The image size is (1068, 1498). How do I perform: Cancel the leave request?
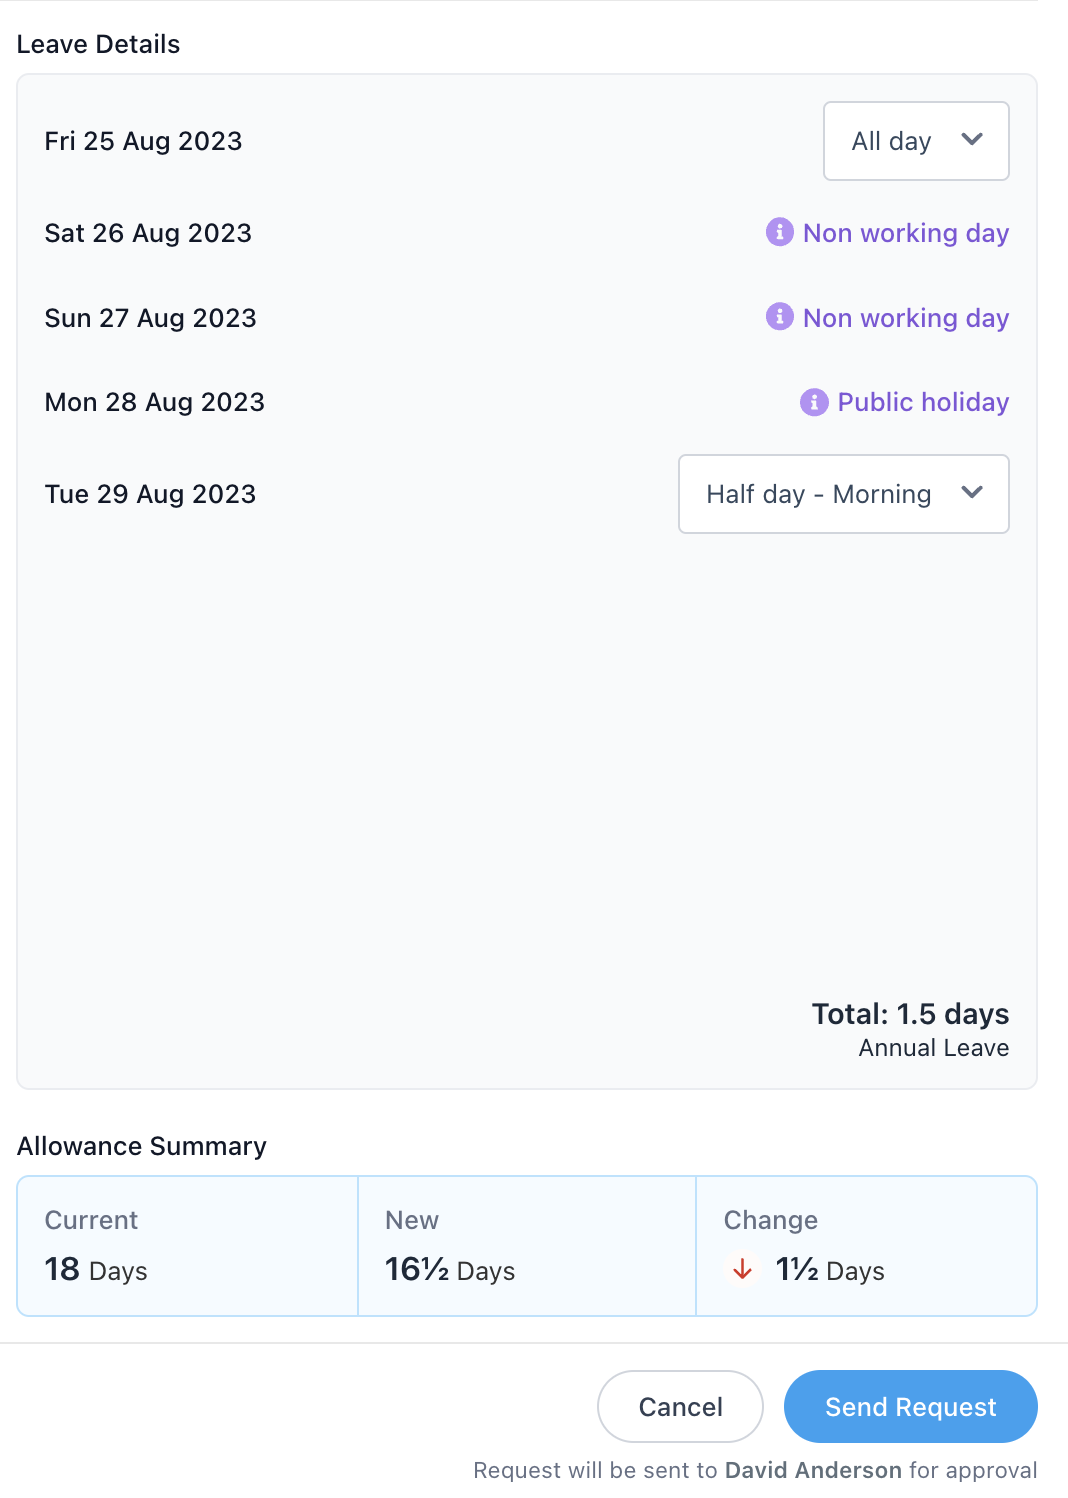680,1407
